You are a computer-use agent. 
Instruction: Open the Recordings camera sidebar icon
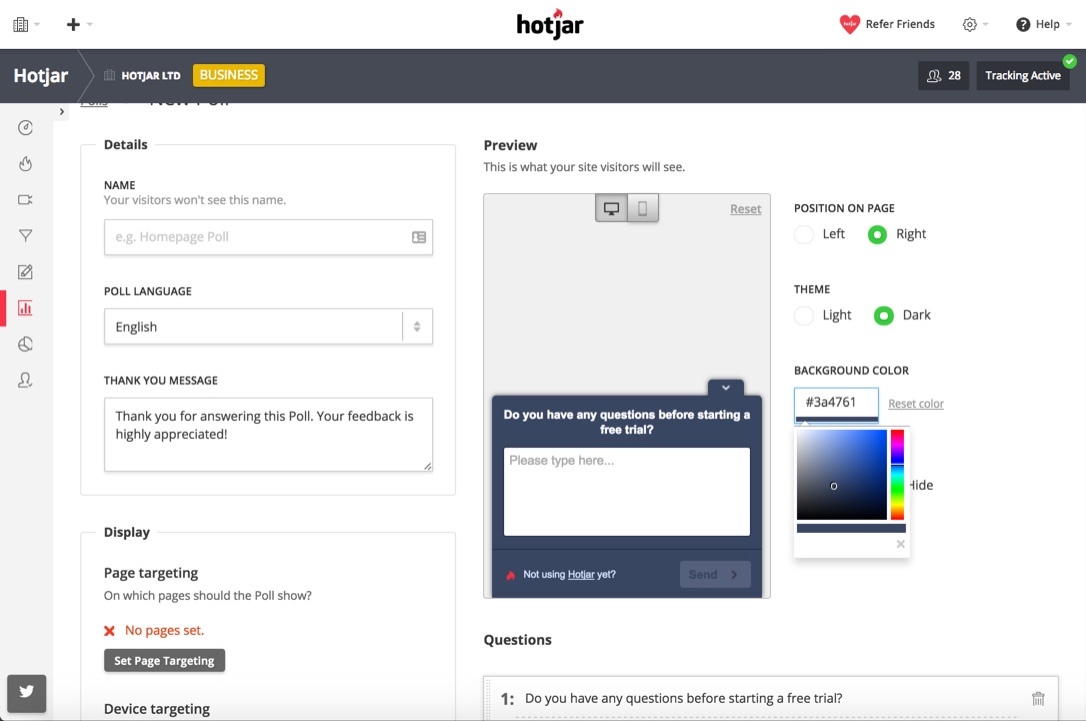[x=26, y=199]
